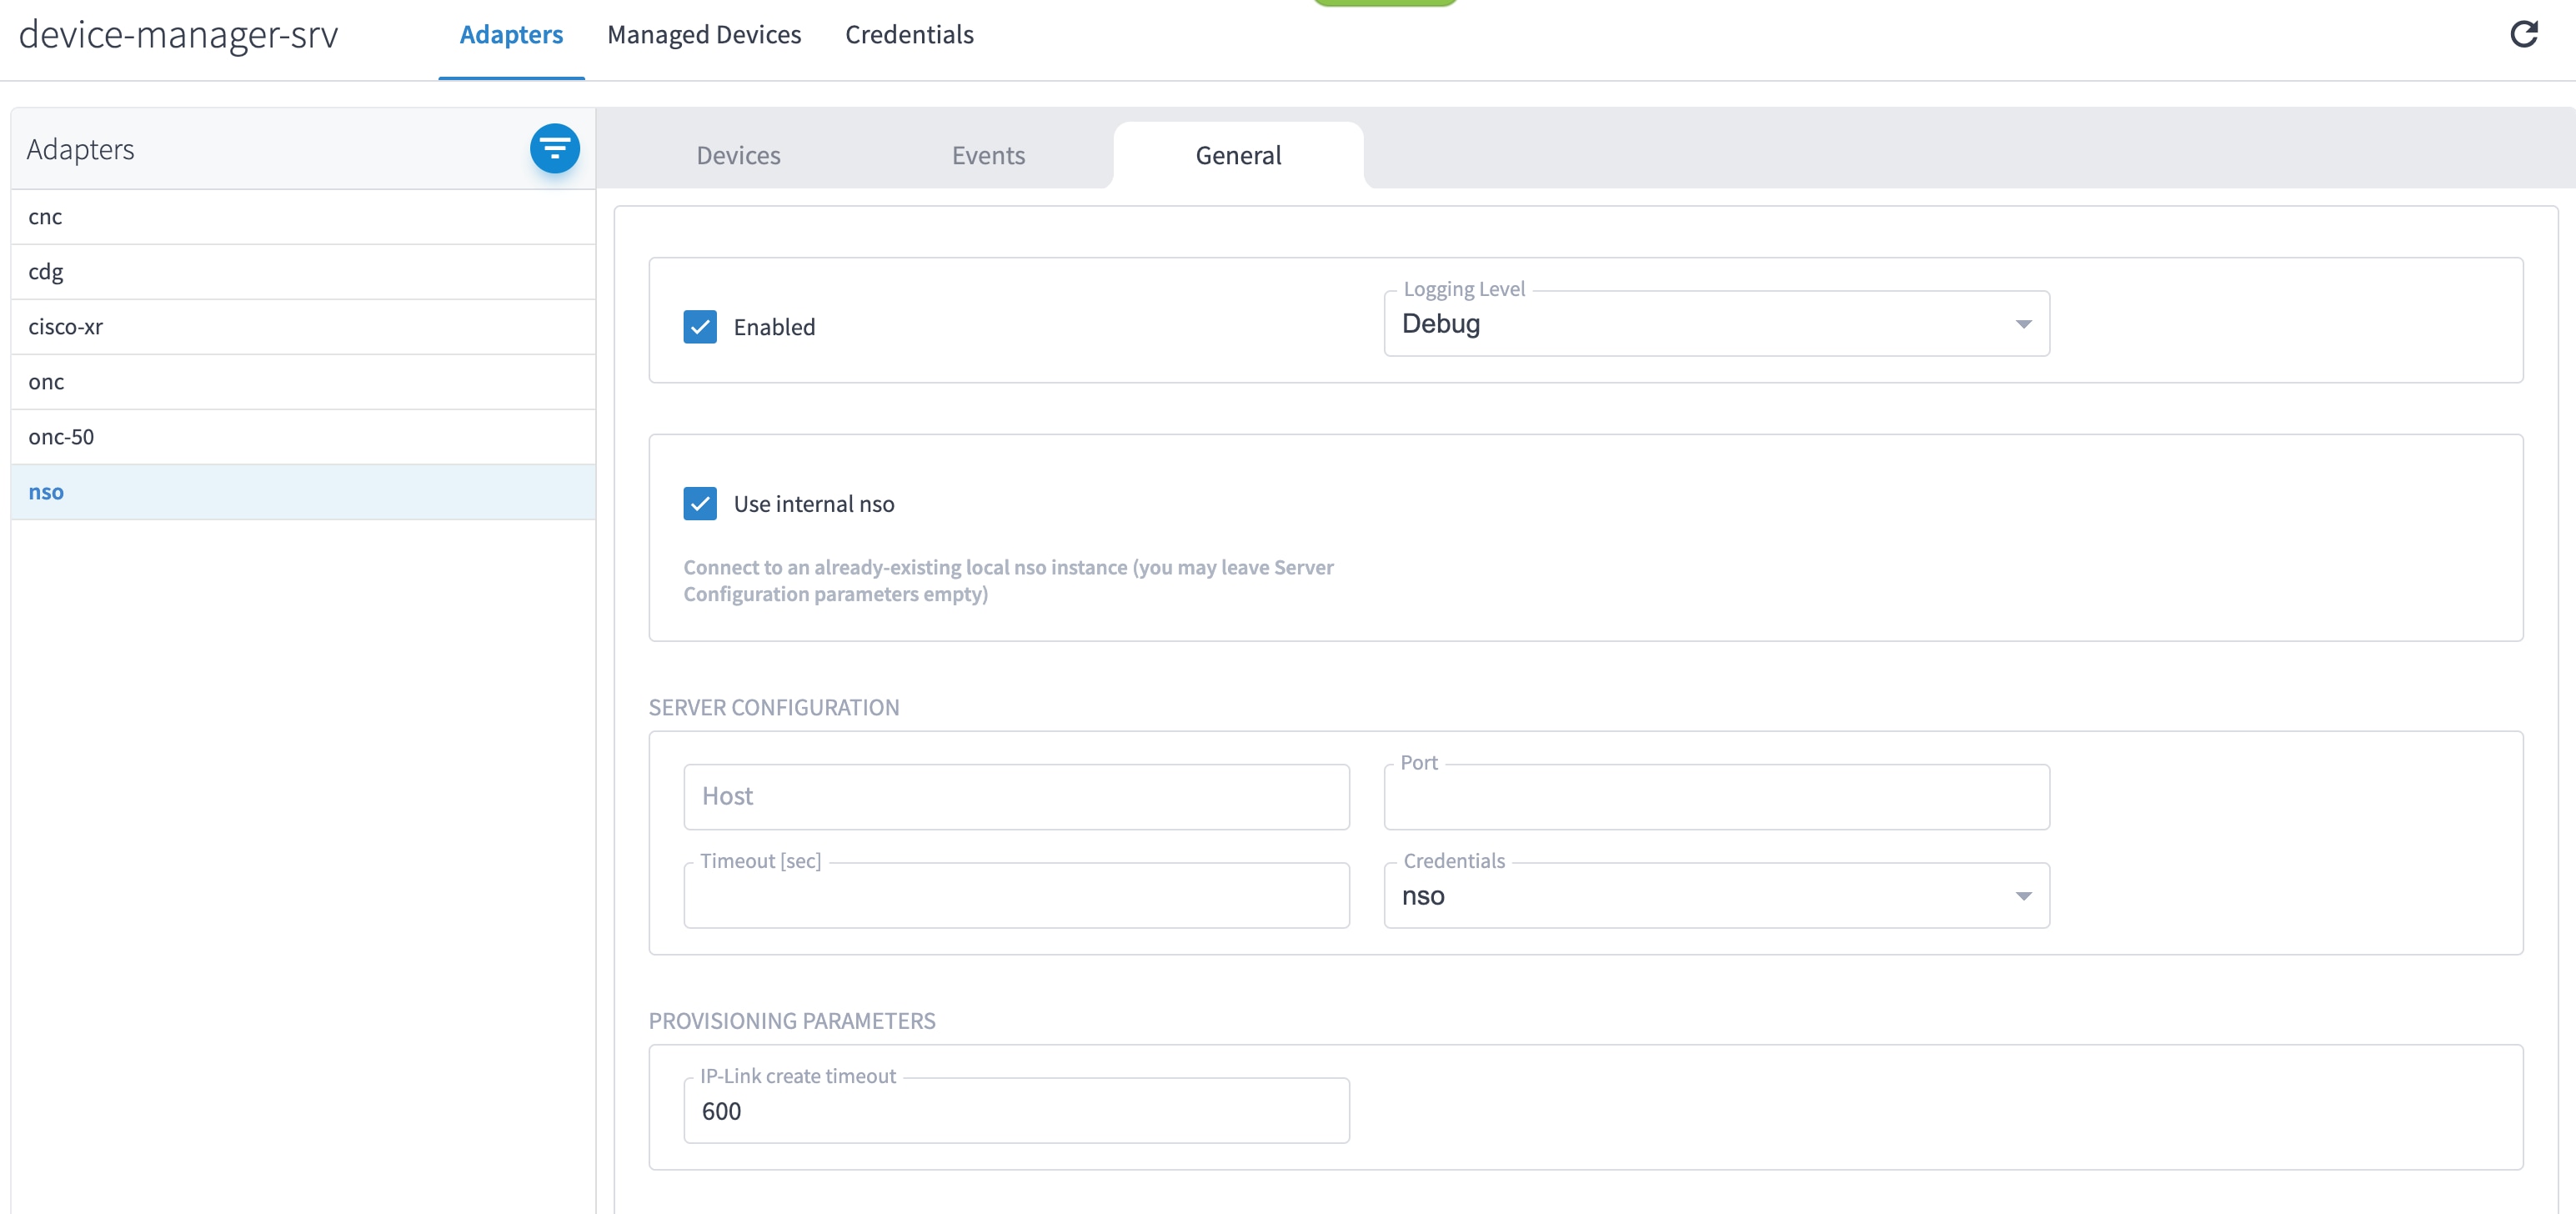
Task: Select the cnc adapter in the list
Action: pos(303,217)
